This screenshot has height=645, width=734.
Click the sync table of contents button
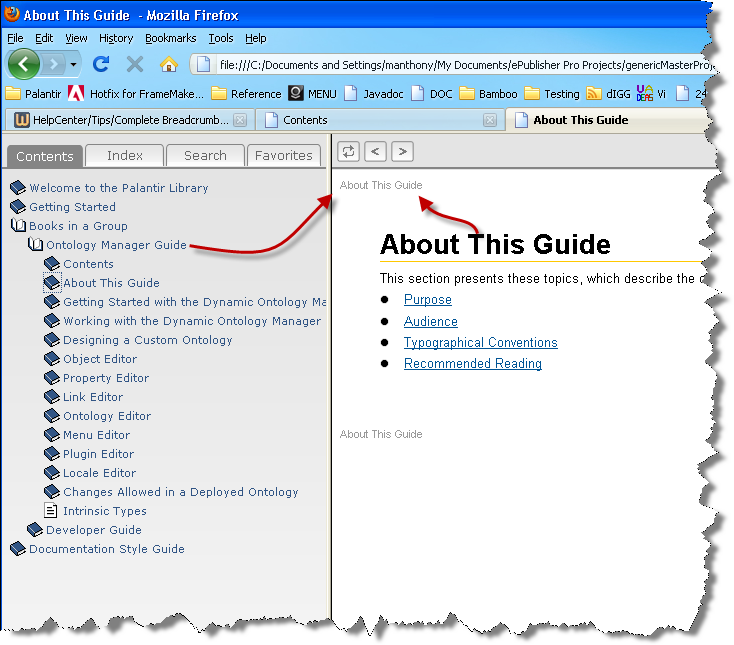coord(348,152)
